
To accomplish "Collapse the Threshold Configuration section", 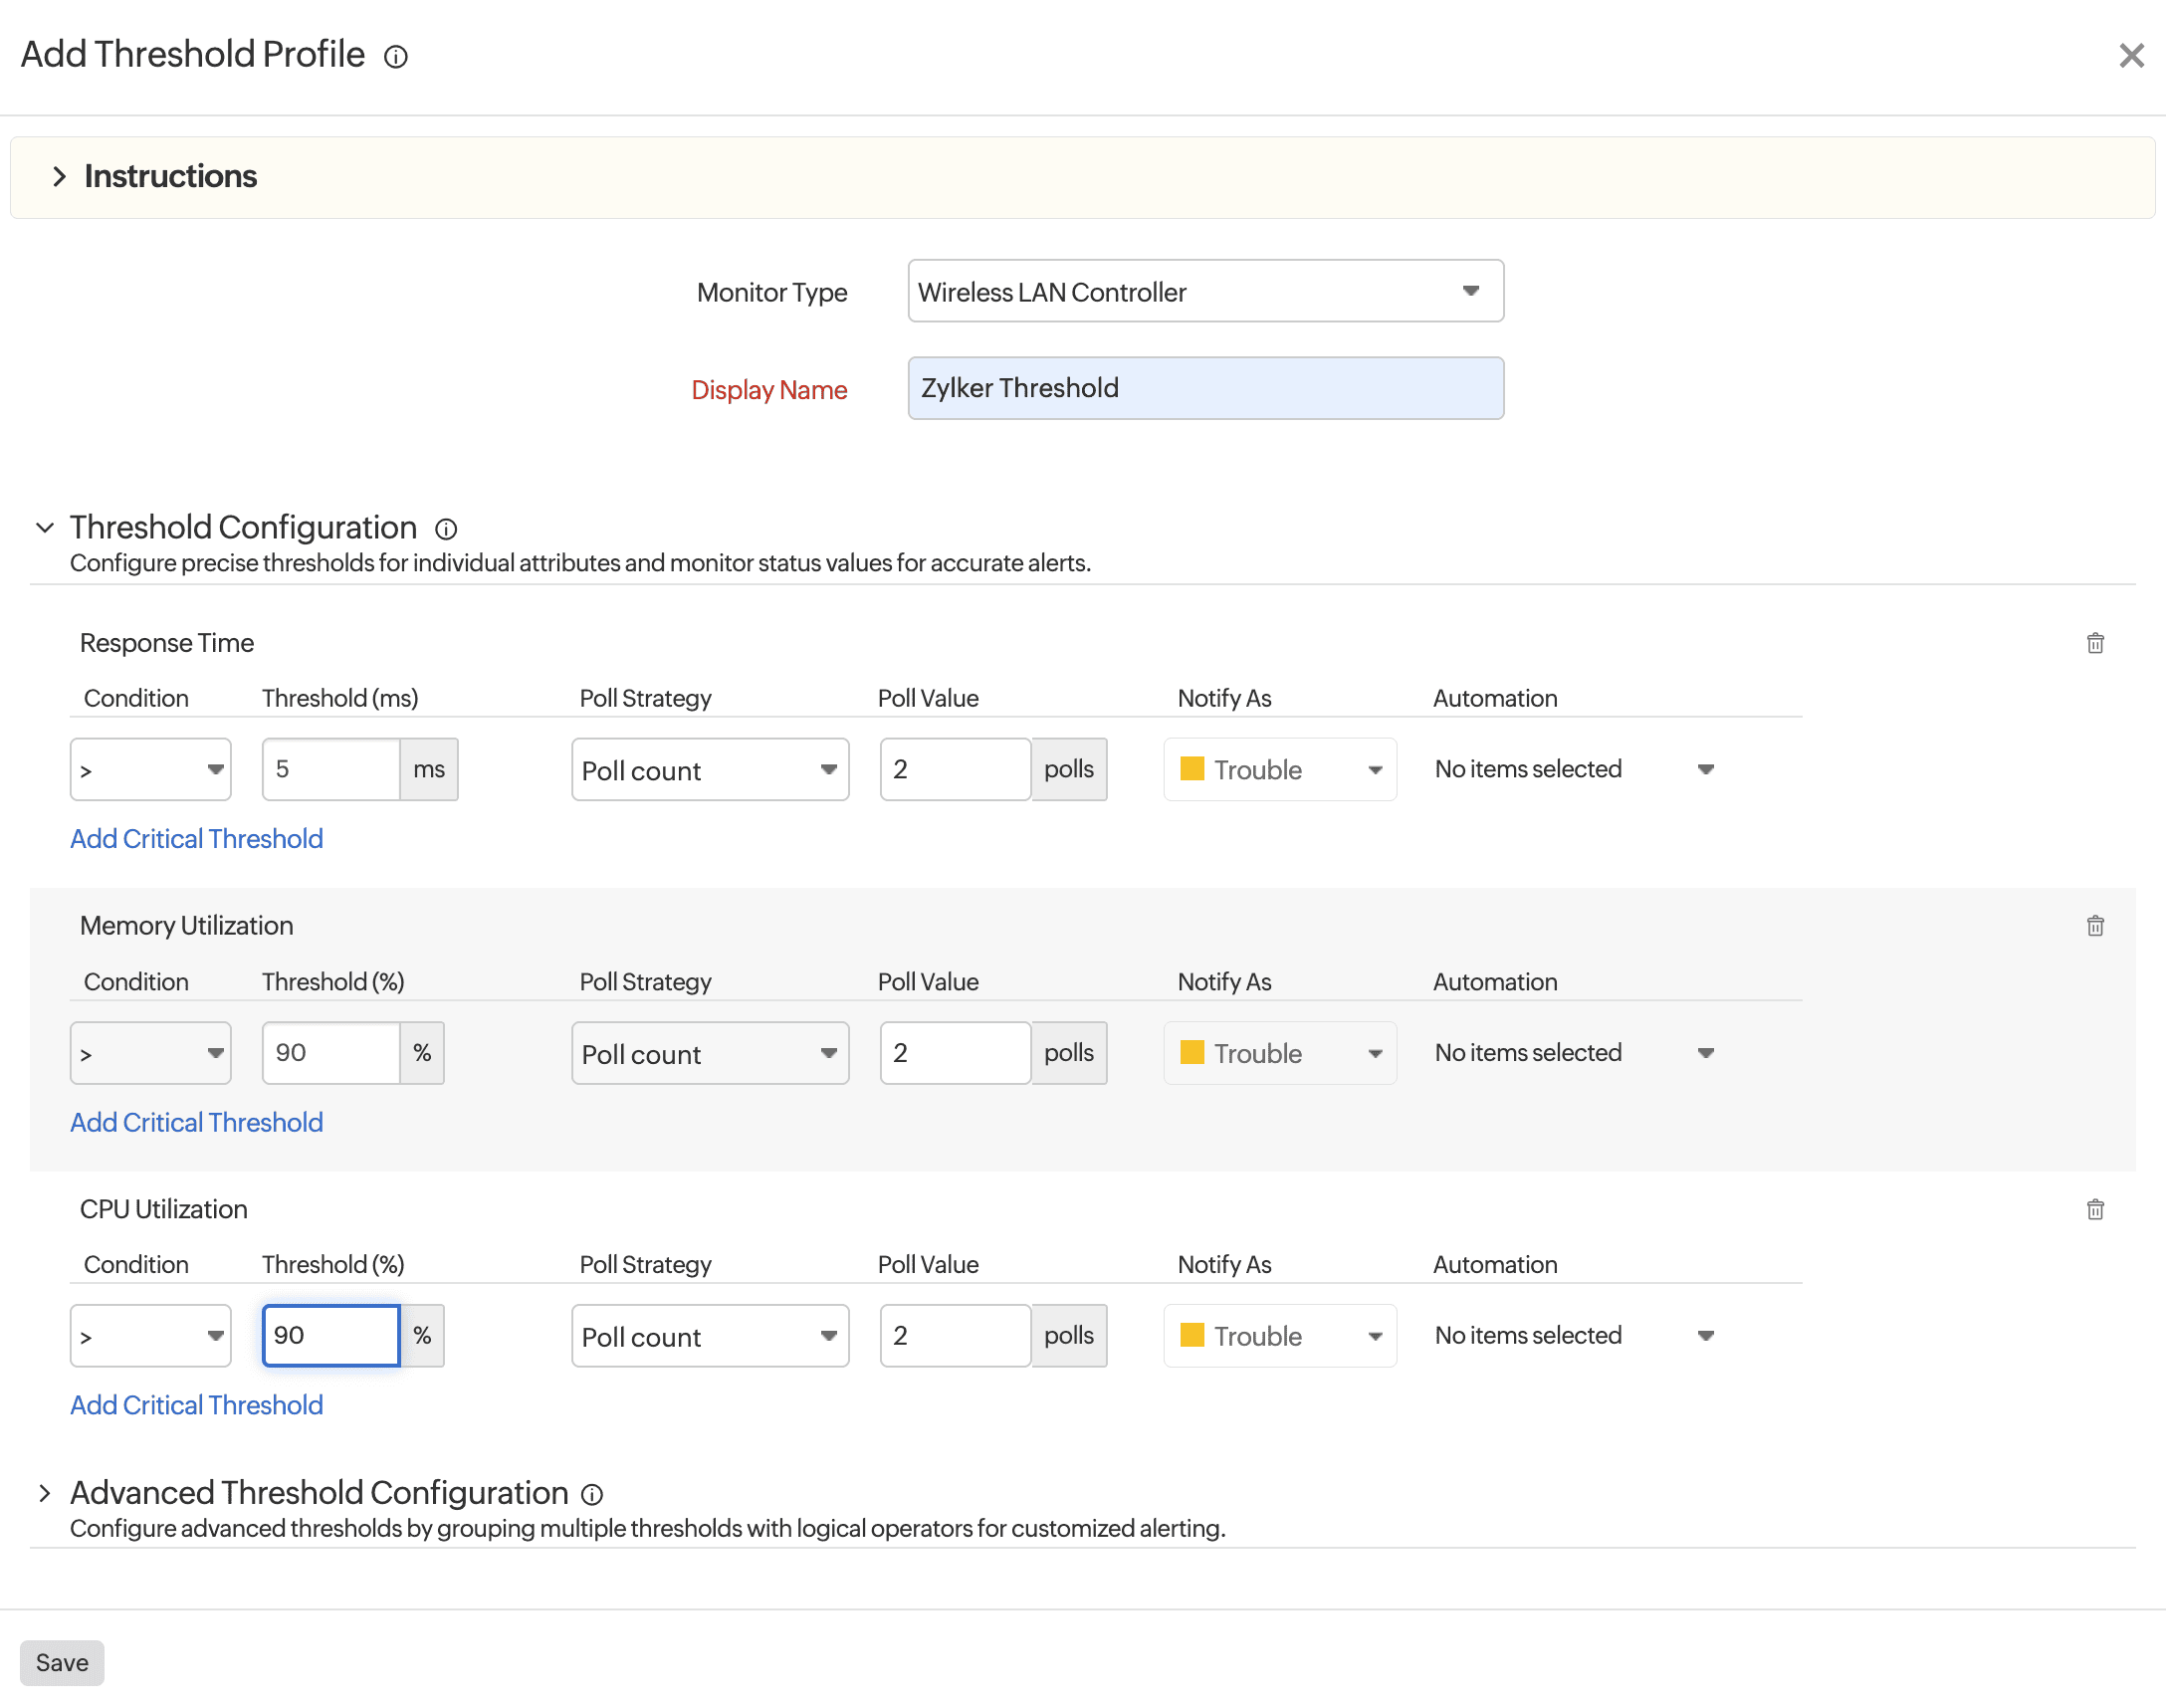I will tap(45, 527).
